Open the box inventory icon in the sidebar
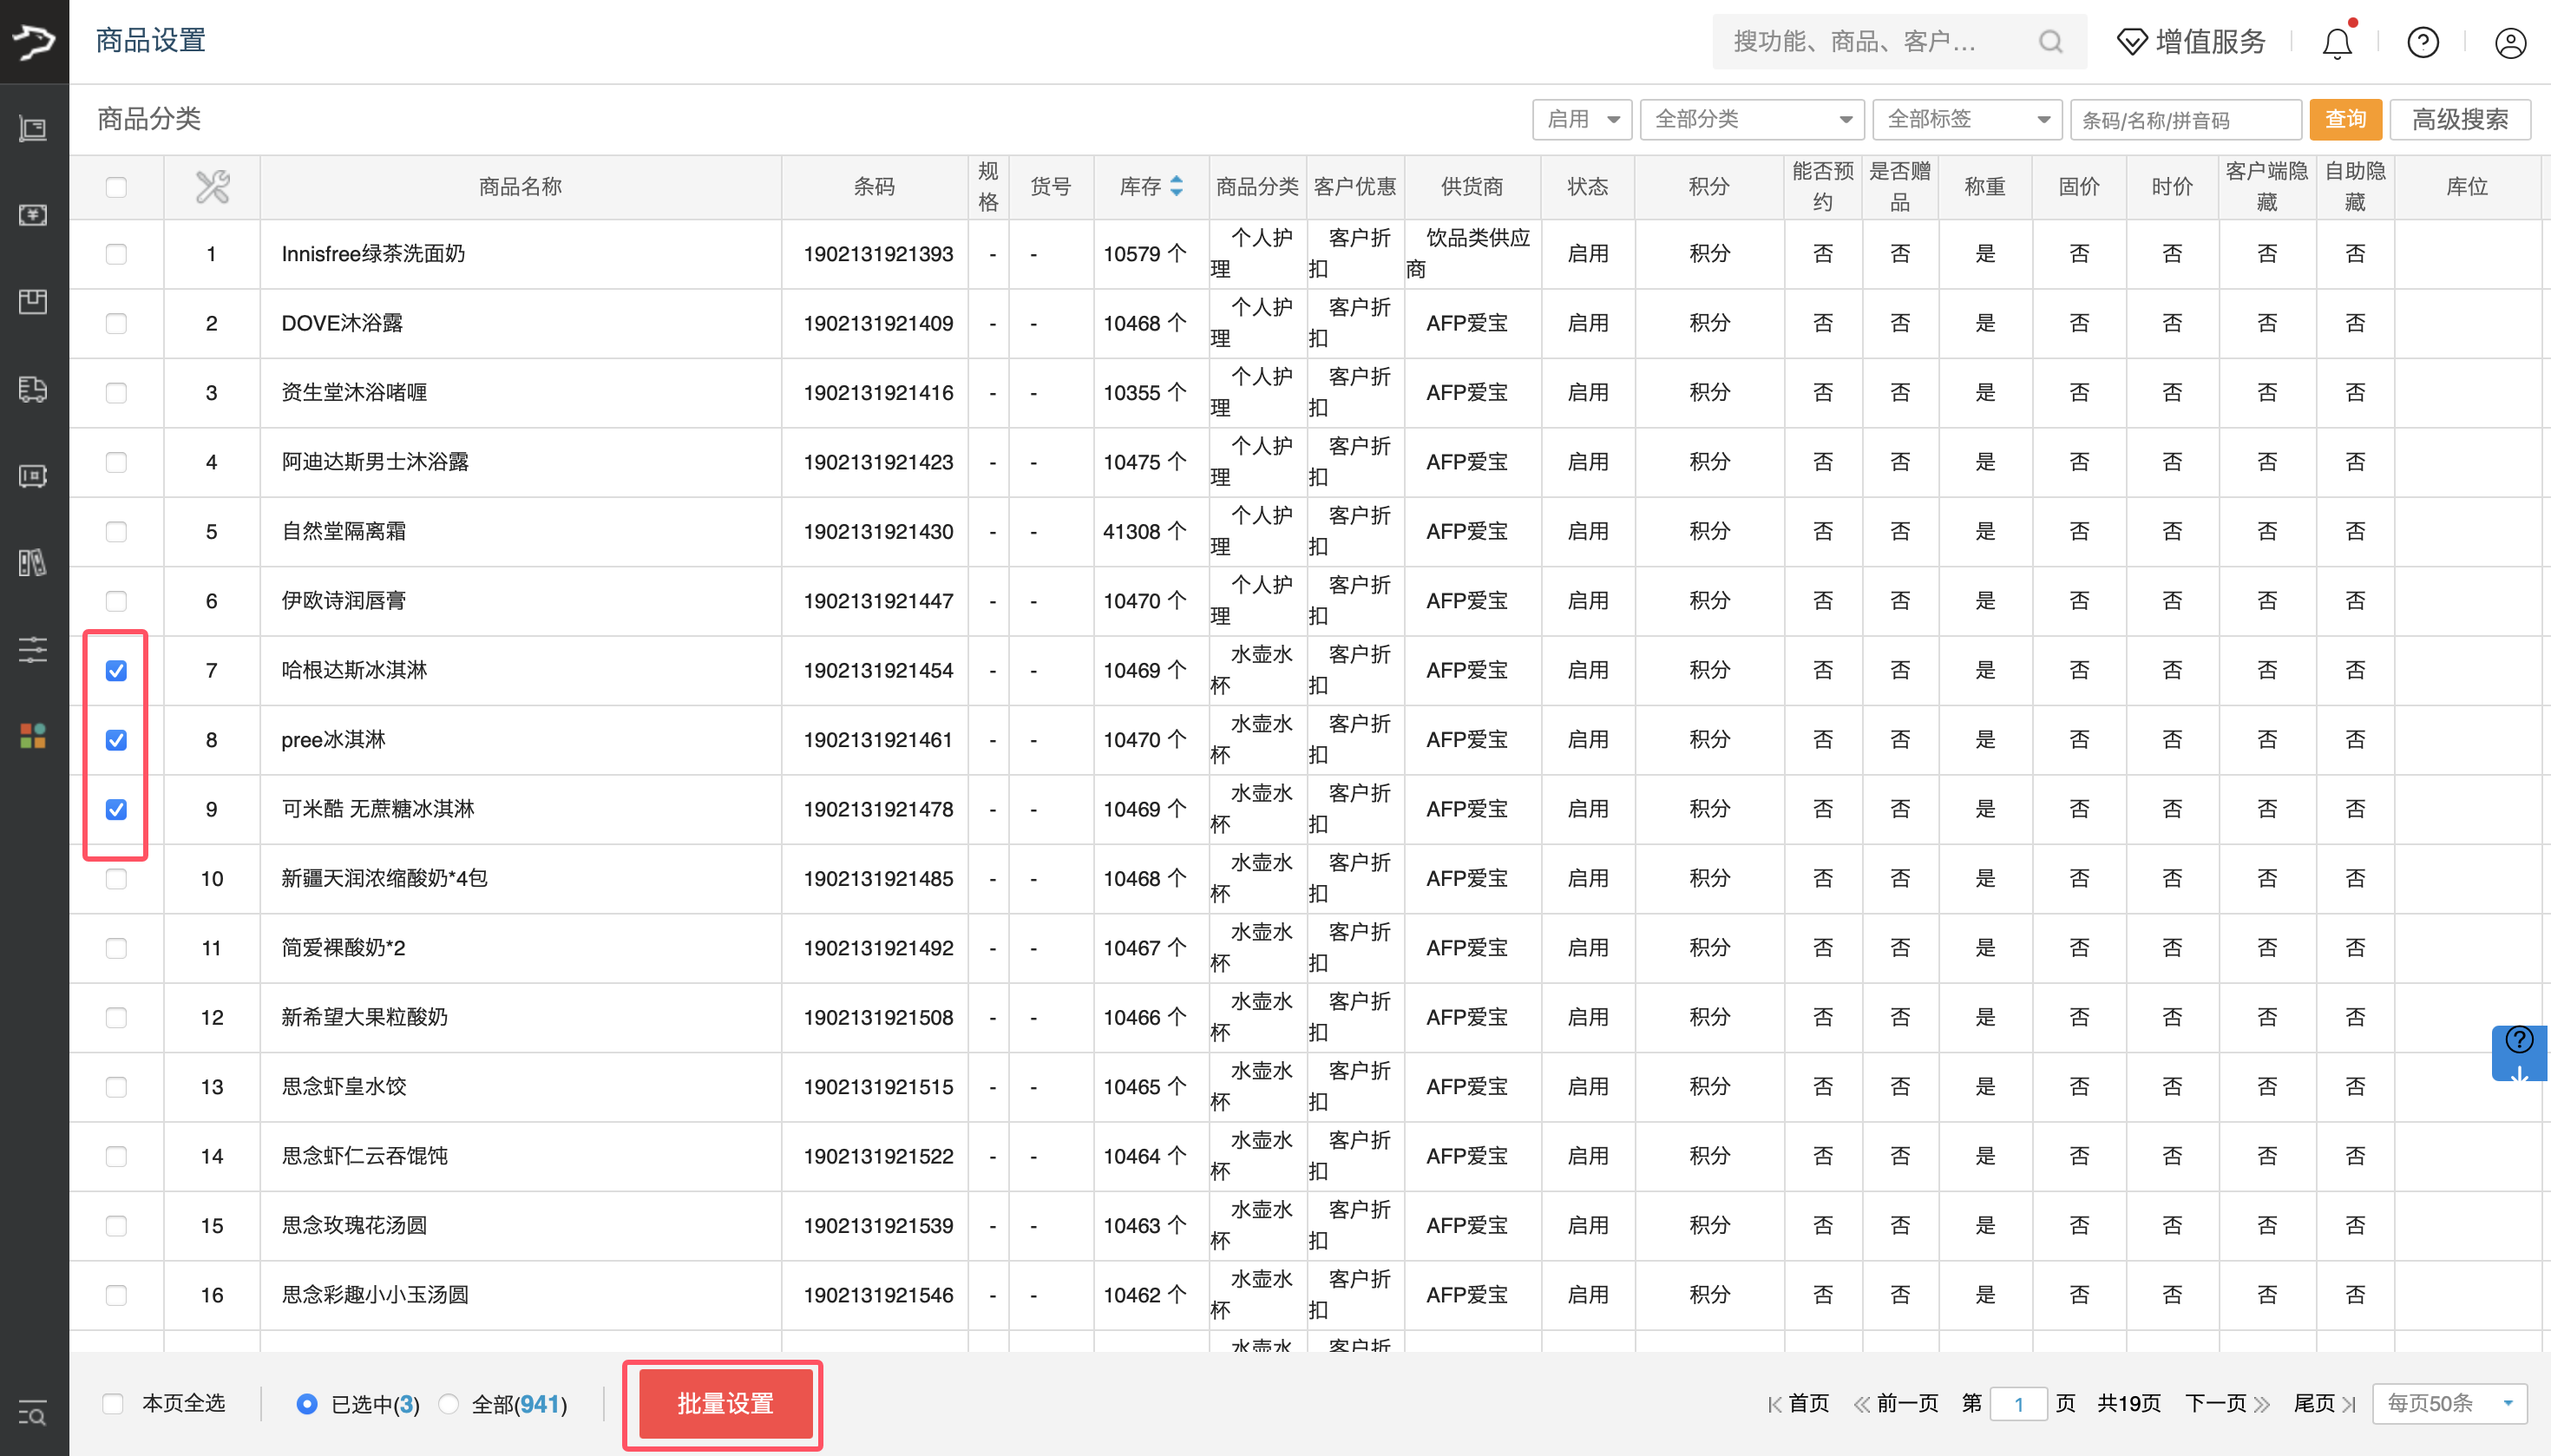This screenshot has width=2551, height=1456. click(33, 302)
